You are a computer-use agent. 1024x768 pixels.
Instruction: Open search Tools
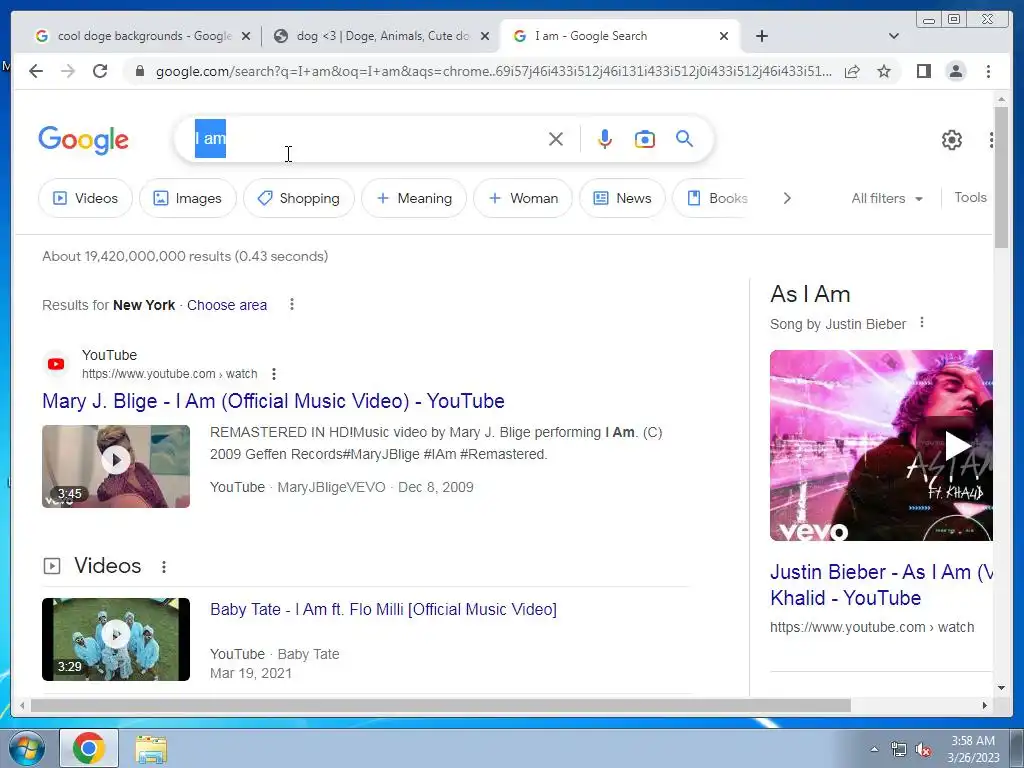pyautogui.click(x=970, y=197)
